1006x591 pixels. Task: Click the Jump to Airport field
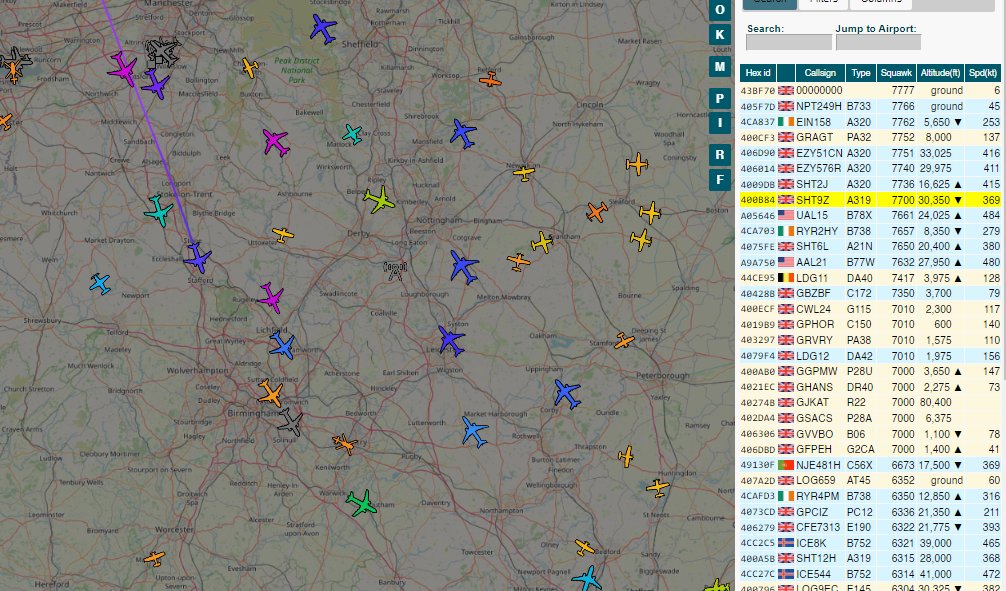pyautogui.click(x=878, y=44)
